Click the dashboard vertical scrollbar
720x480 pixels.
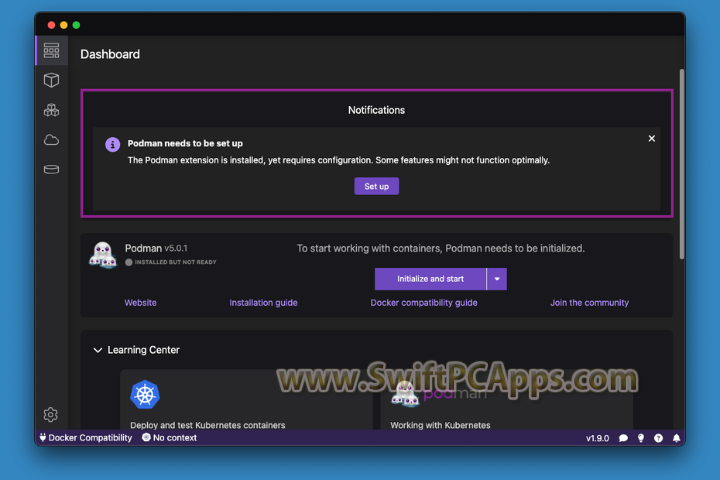[x=682, y=164]
